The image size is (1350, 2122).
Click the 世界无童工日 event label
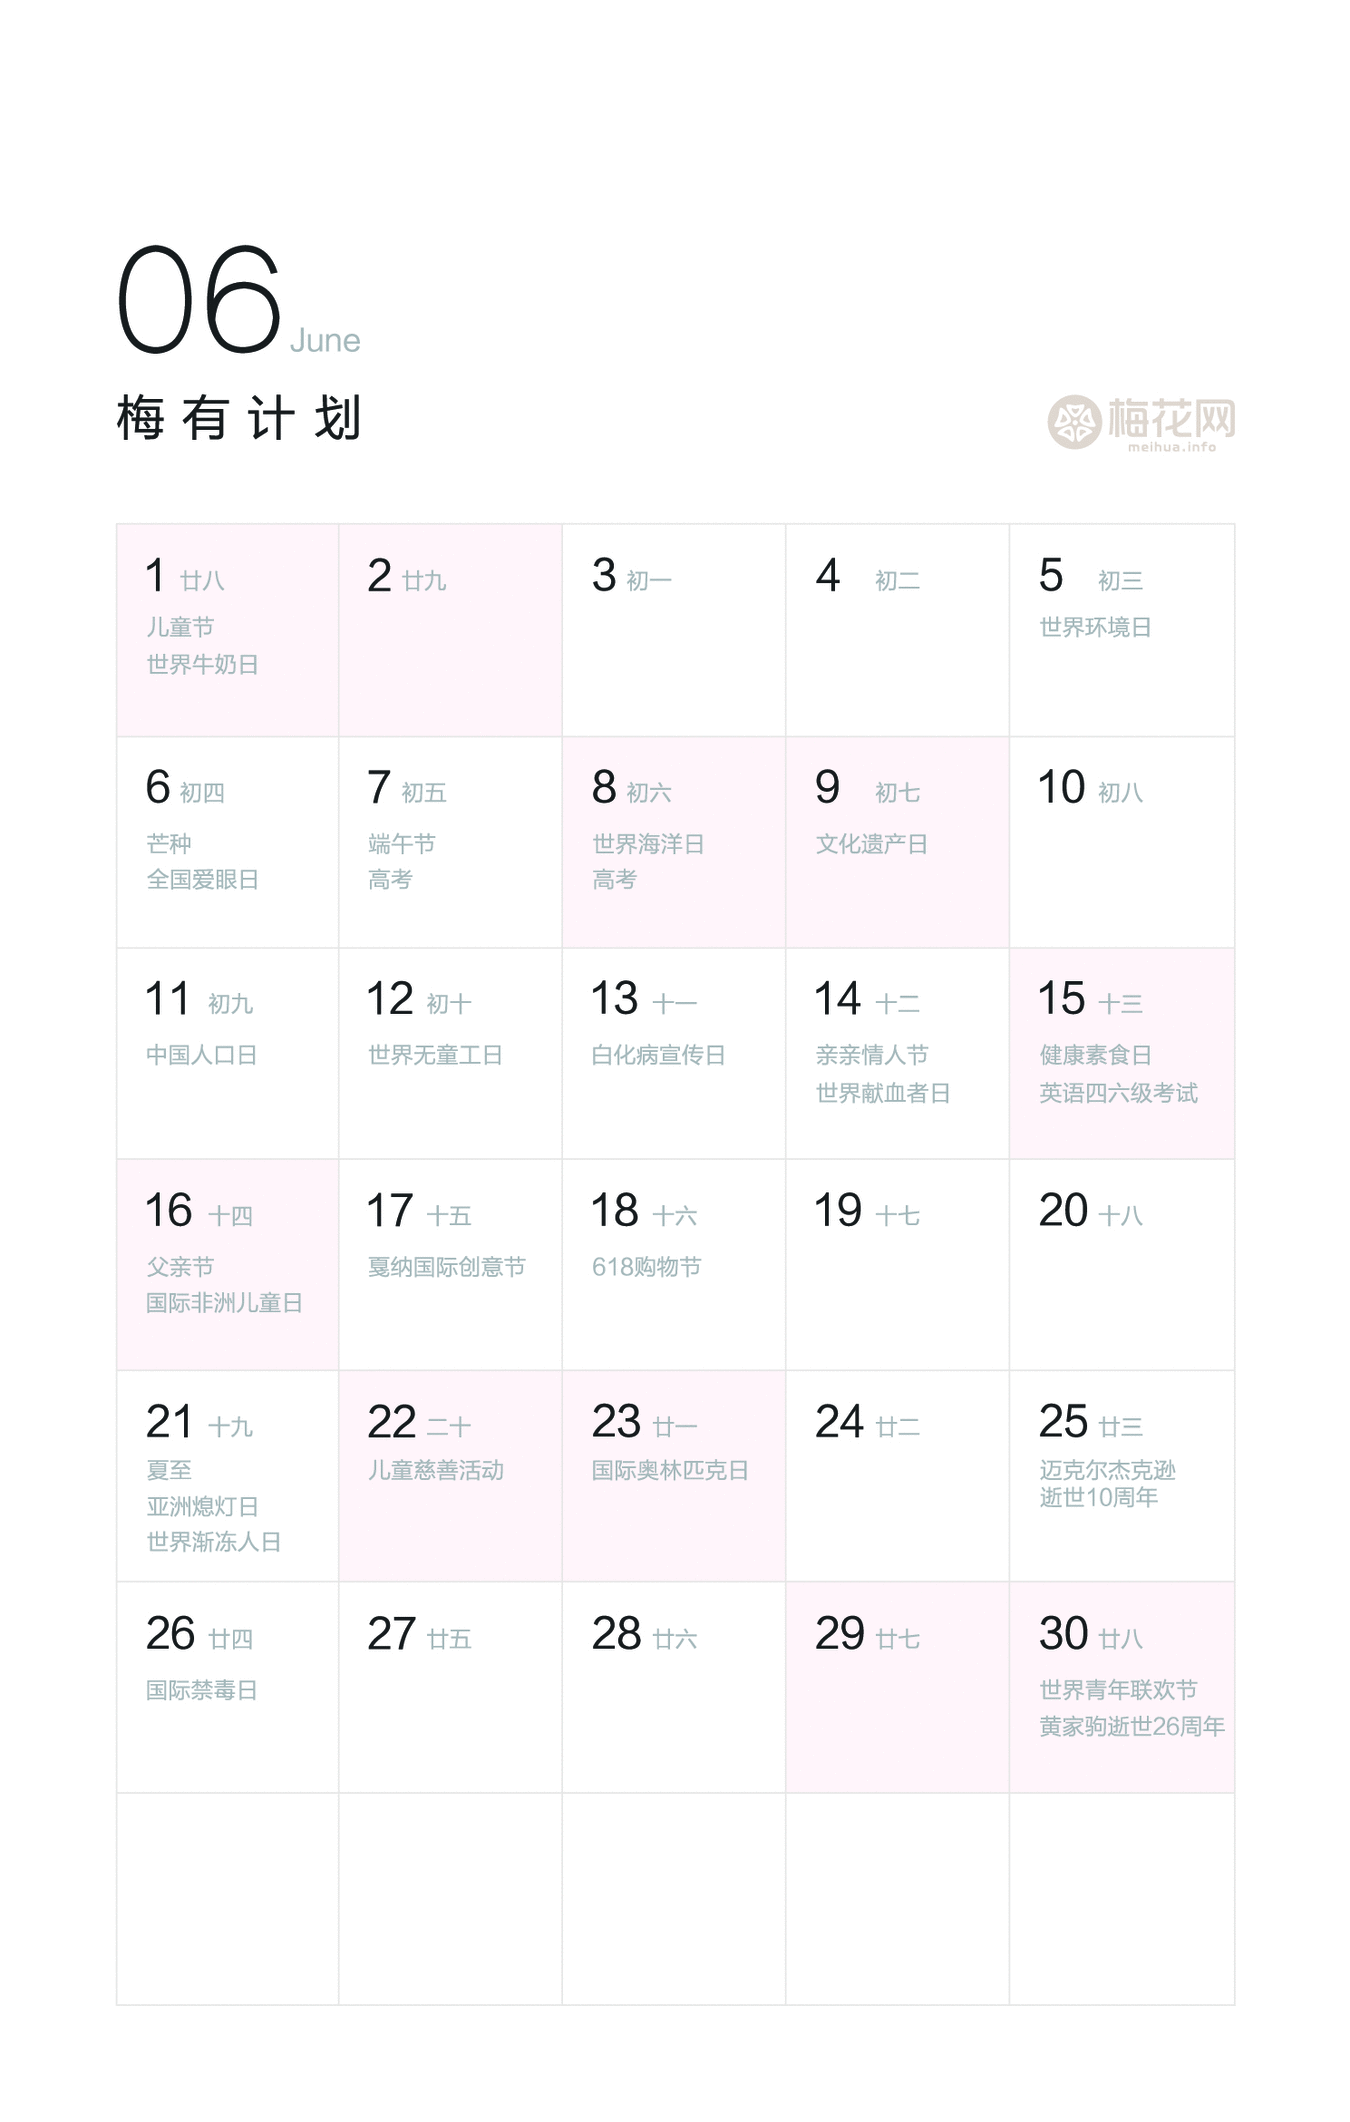[435, 1055]
